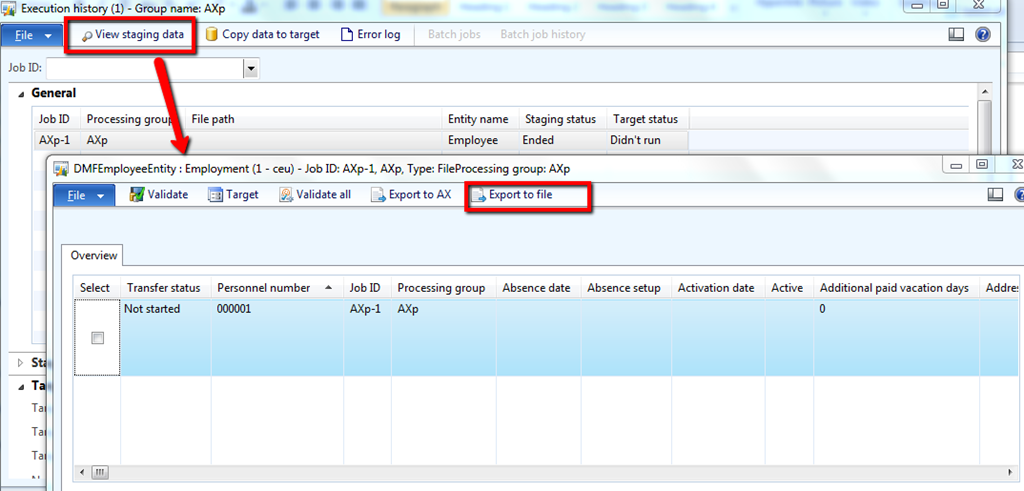
Task: Collapse the General section
Action: (22, 94)
